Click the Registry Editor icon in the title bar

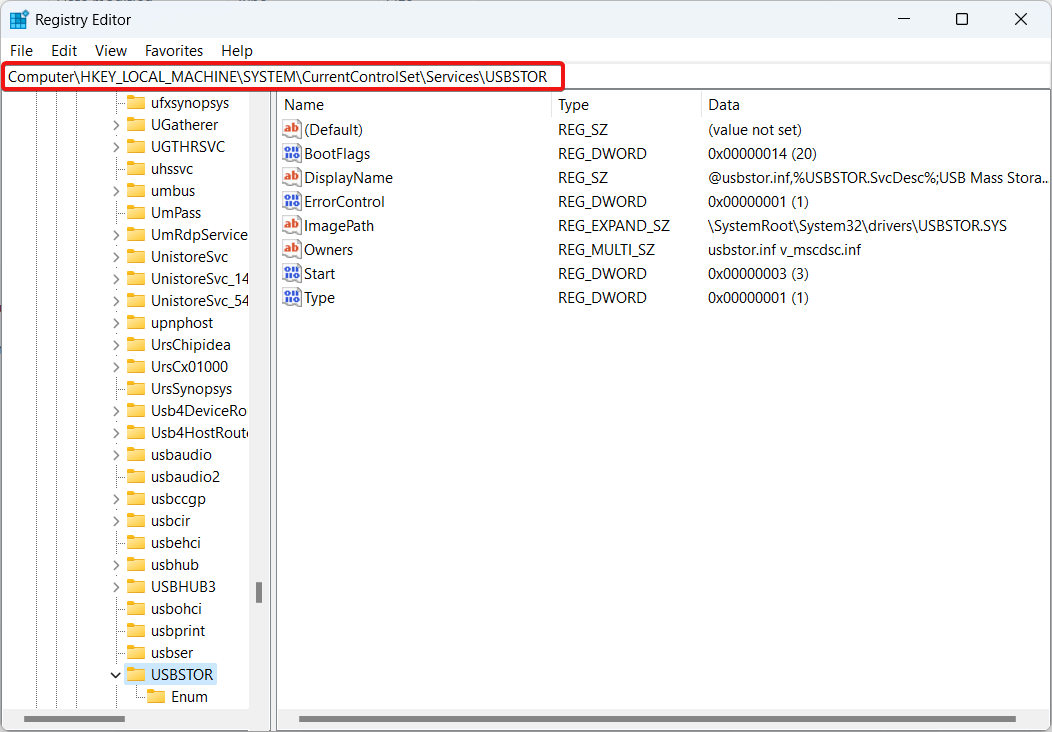point(16,19)
